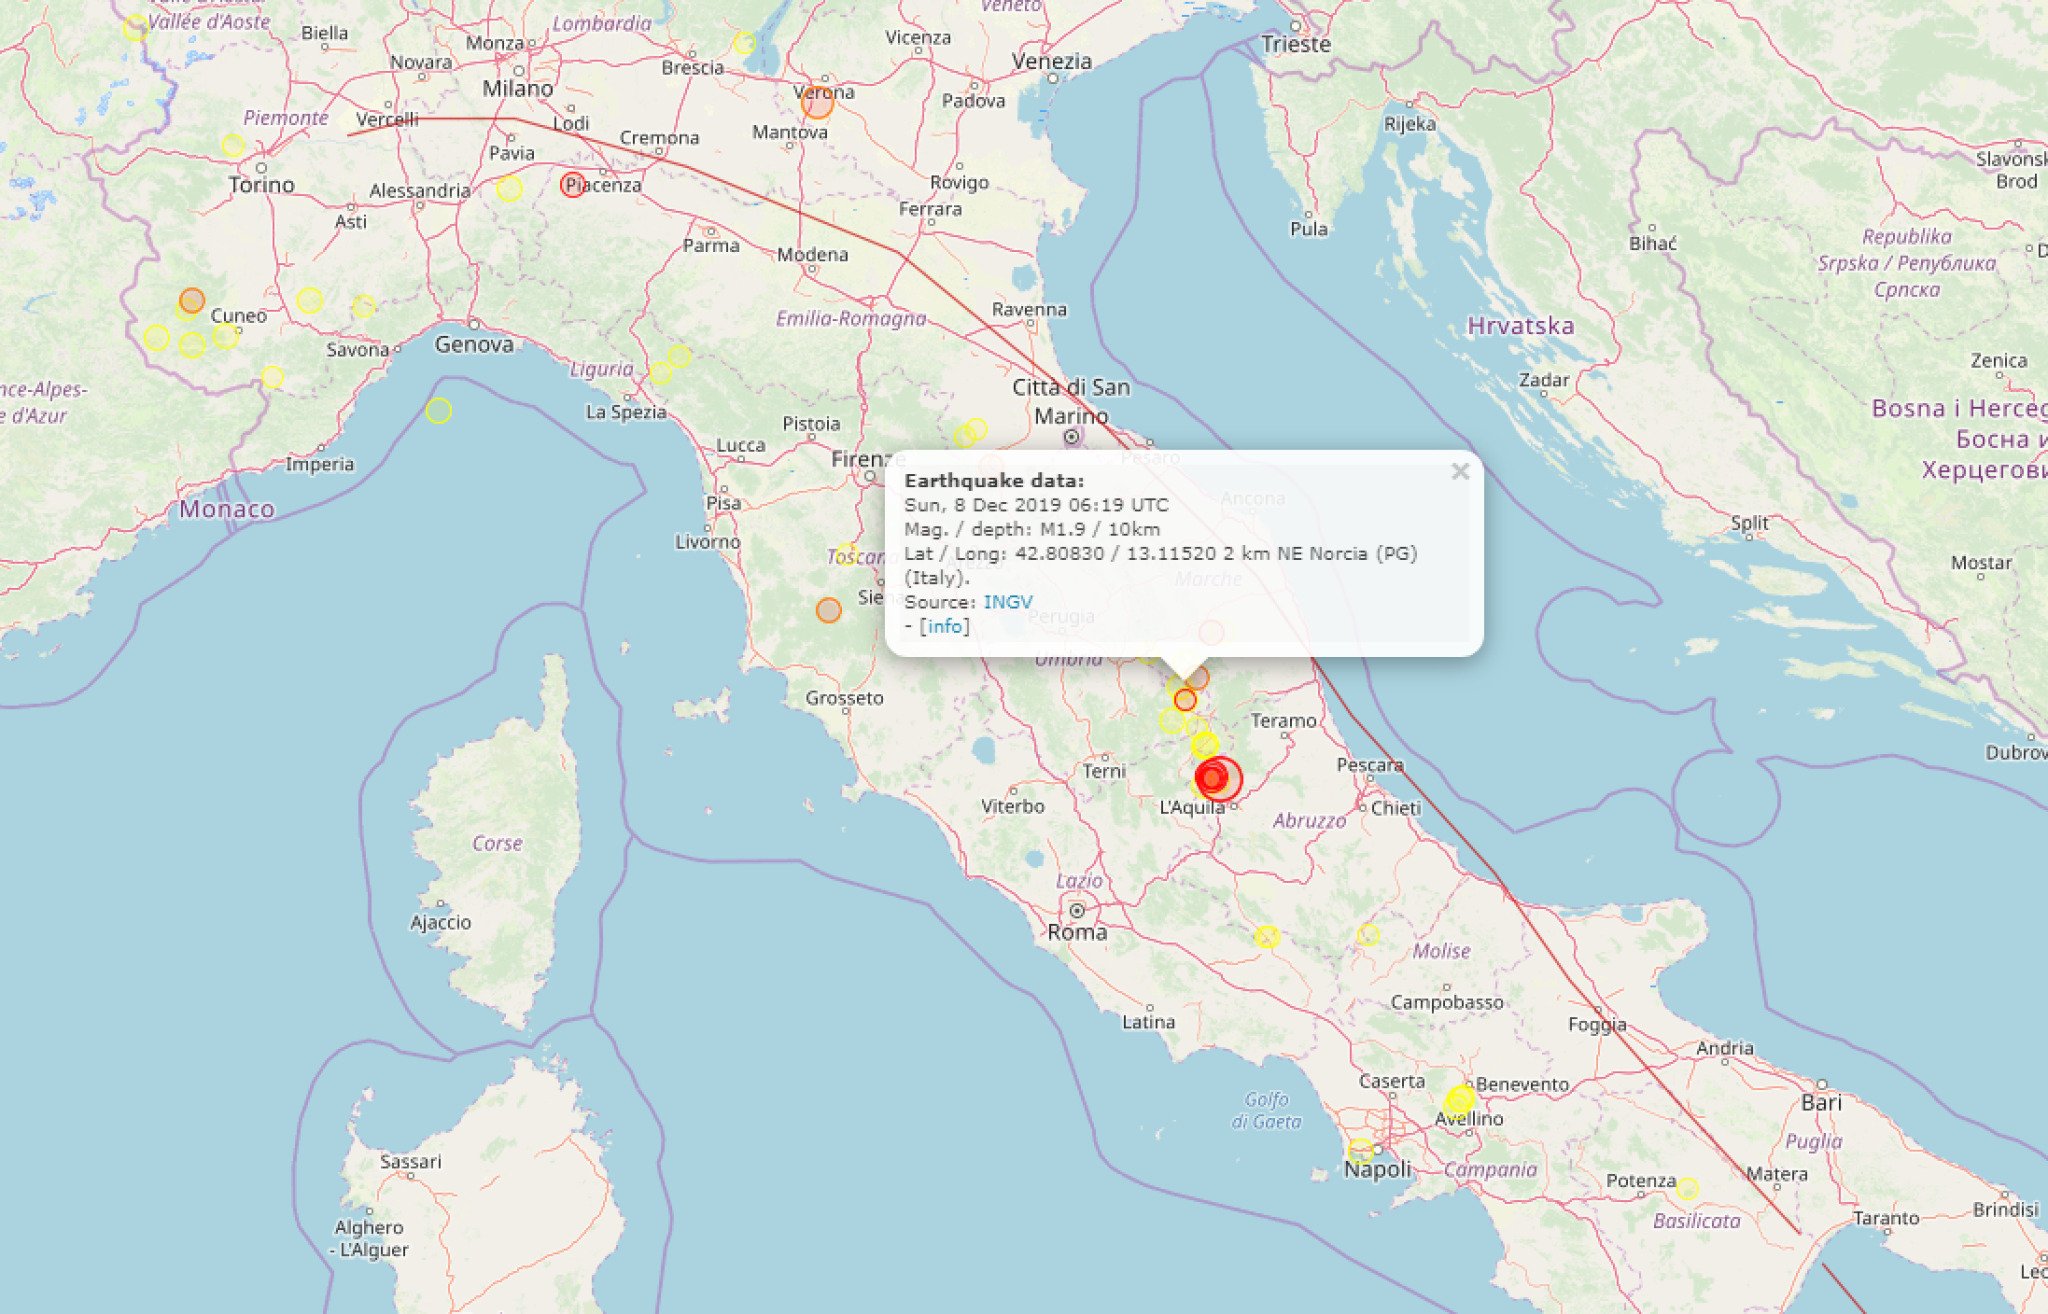The width and height of the screenshot is (2048, 1314).
Task: Select the orange marker northwest of Cuneo
Action: tap(192, 300)
